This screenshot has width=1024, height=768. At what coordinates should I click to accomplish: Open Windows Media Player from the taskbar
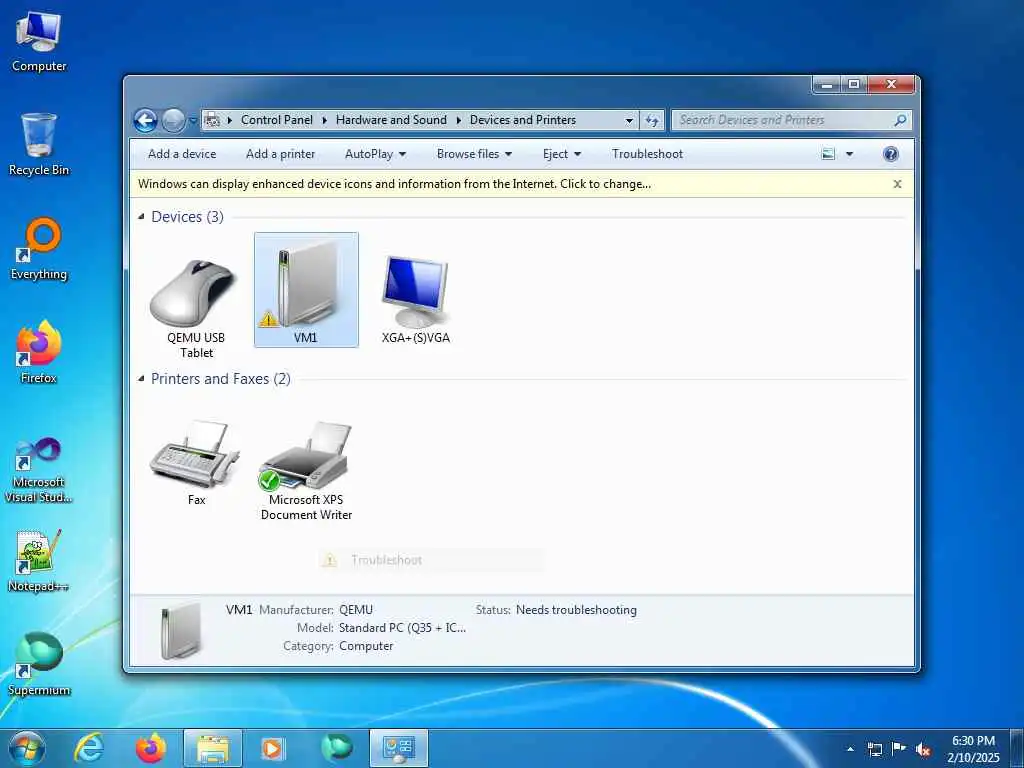273,748
